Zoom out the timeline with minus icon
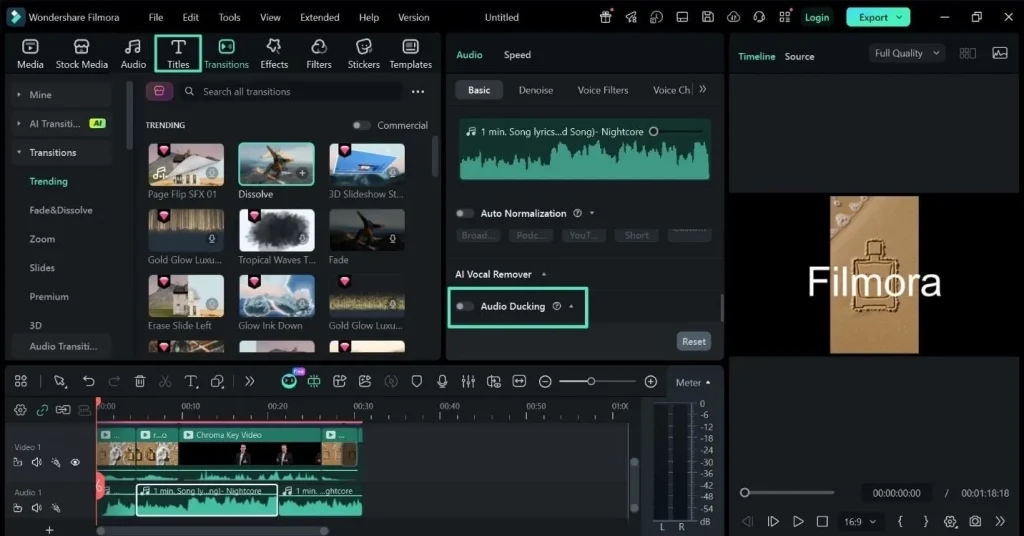1024x536 pixels. tap(545, 381)
